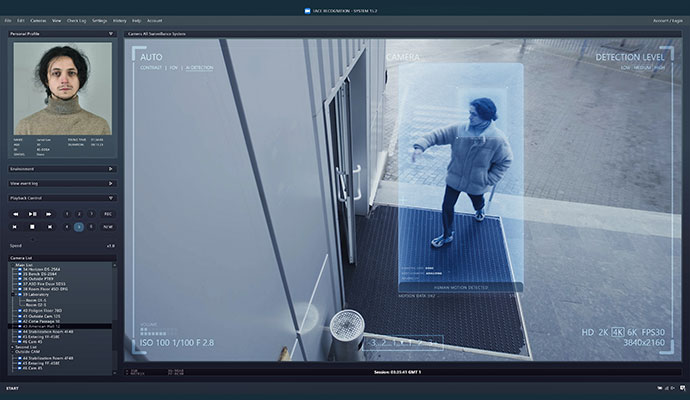Choose 2K resolution option
This screenshot has height=400, width=690.
(x=603, y=332)
